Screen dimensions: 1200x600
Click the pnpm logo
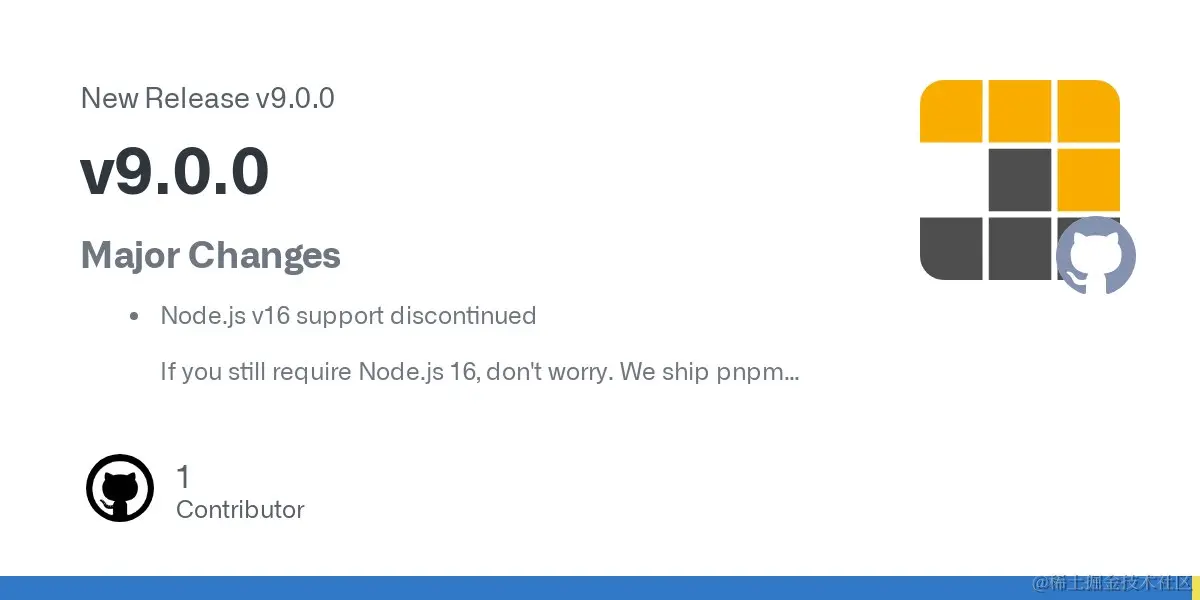pos(1020,180)
